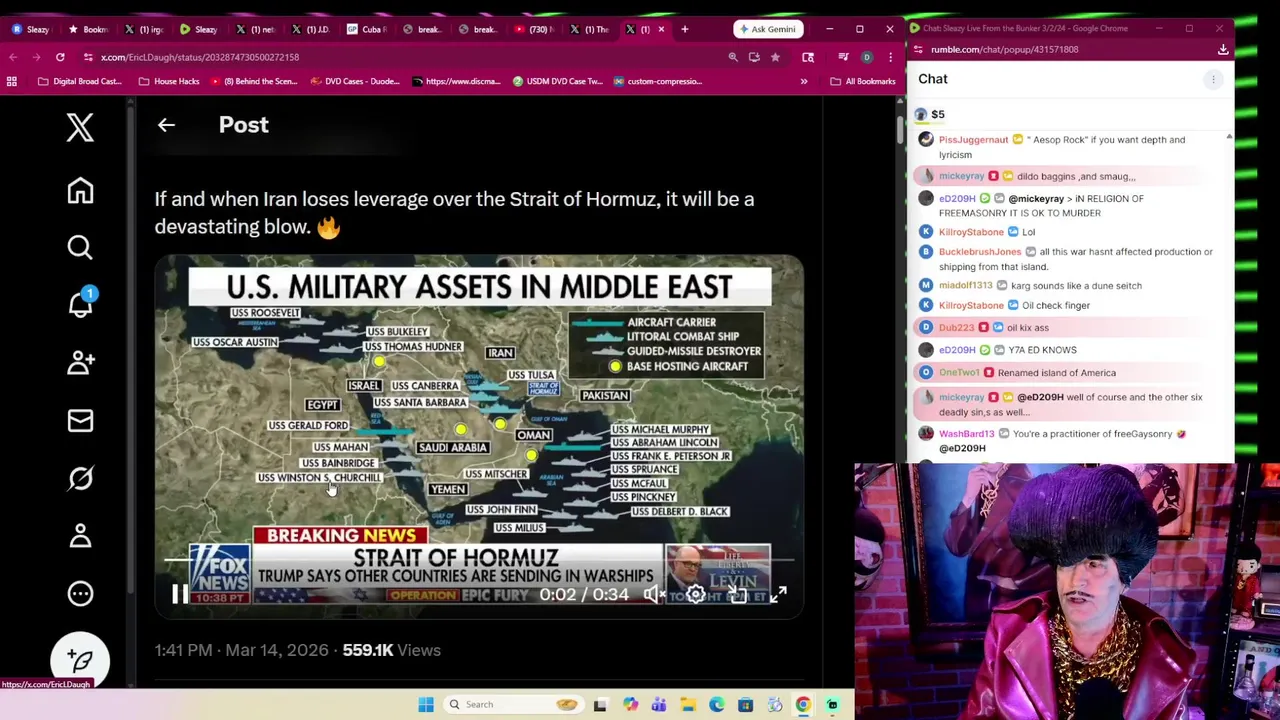1280x720 pixels.
Task: Toggle picture-in-picture on the video
Action: (737, 594)
